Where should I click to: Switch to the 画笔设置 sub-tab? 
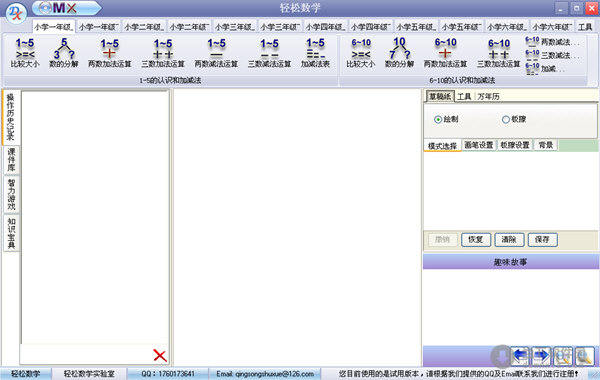click(479, 145)
